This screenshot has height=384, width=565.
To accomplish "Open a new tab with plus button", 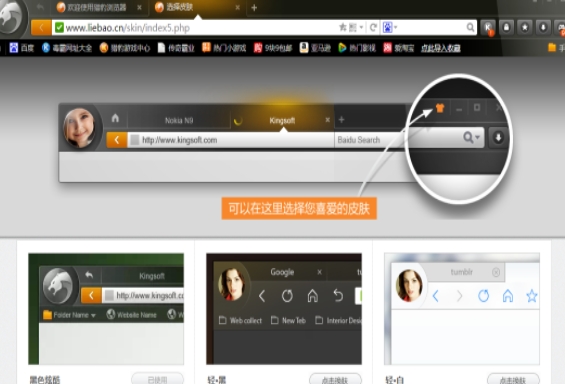I will 254,8.
